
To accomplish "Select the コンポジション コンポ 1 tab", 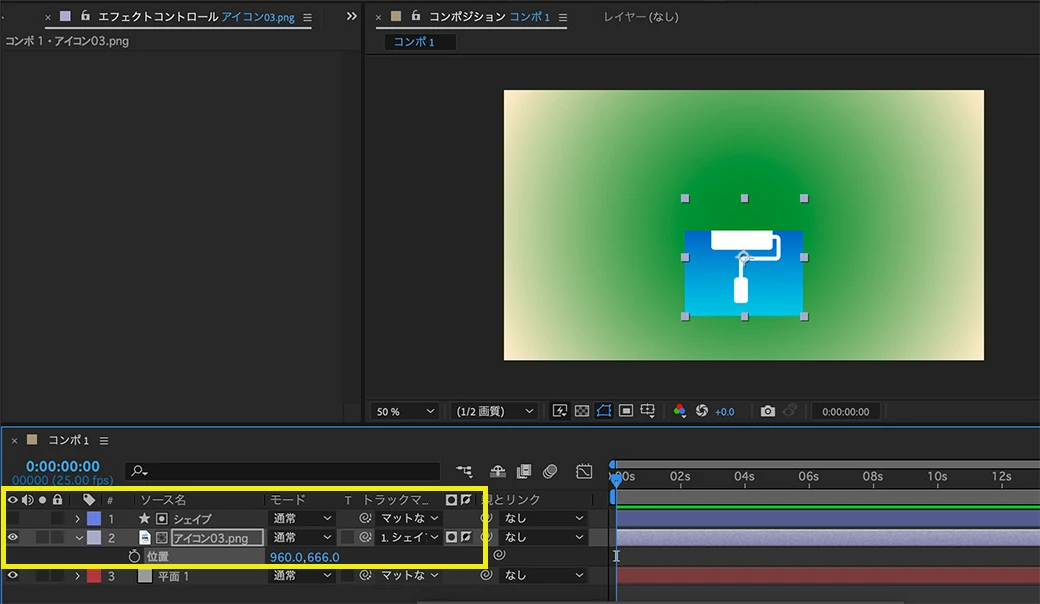I will (489, 17).
